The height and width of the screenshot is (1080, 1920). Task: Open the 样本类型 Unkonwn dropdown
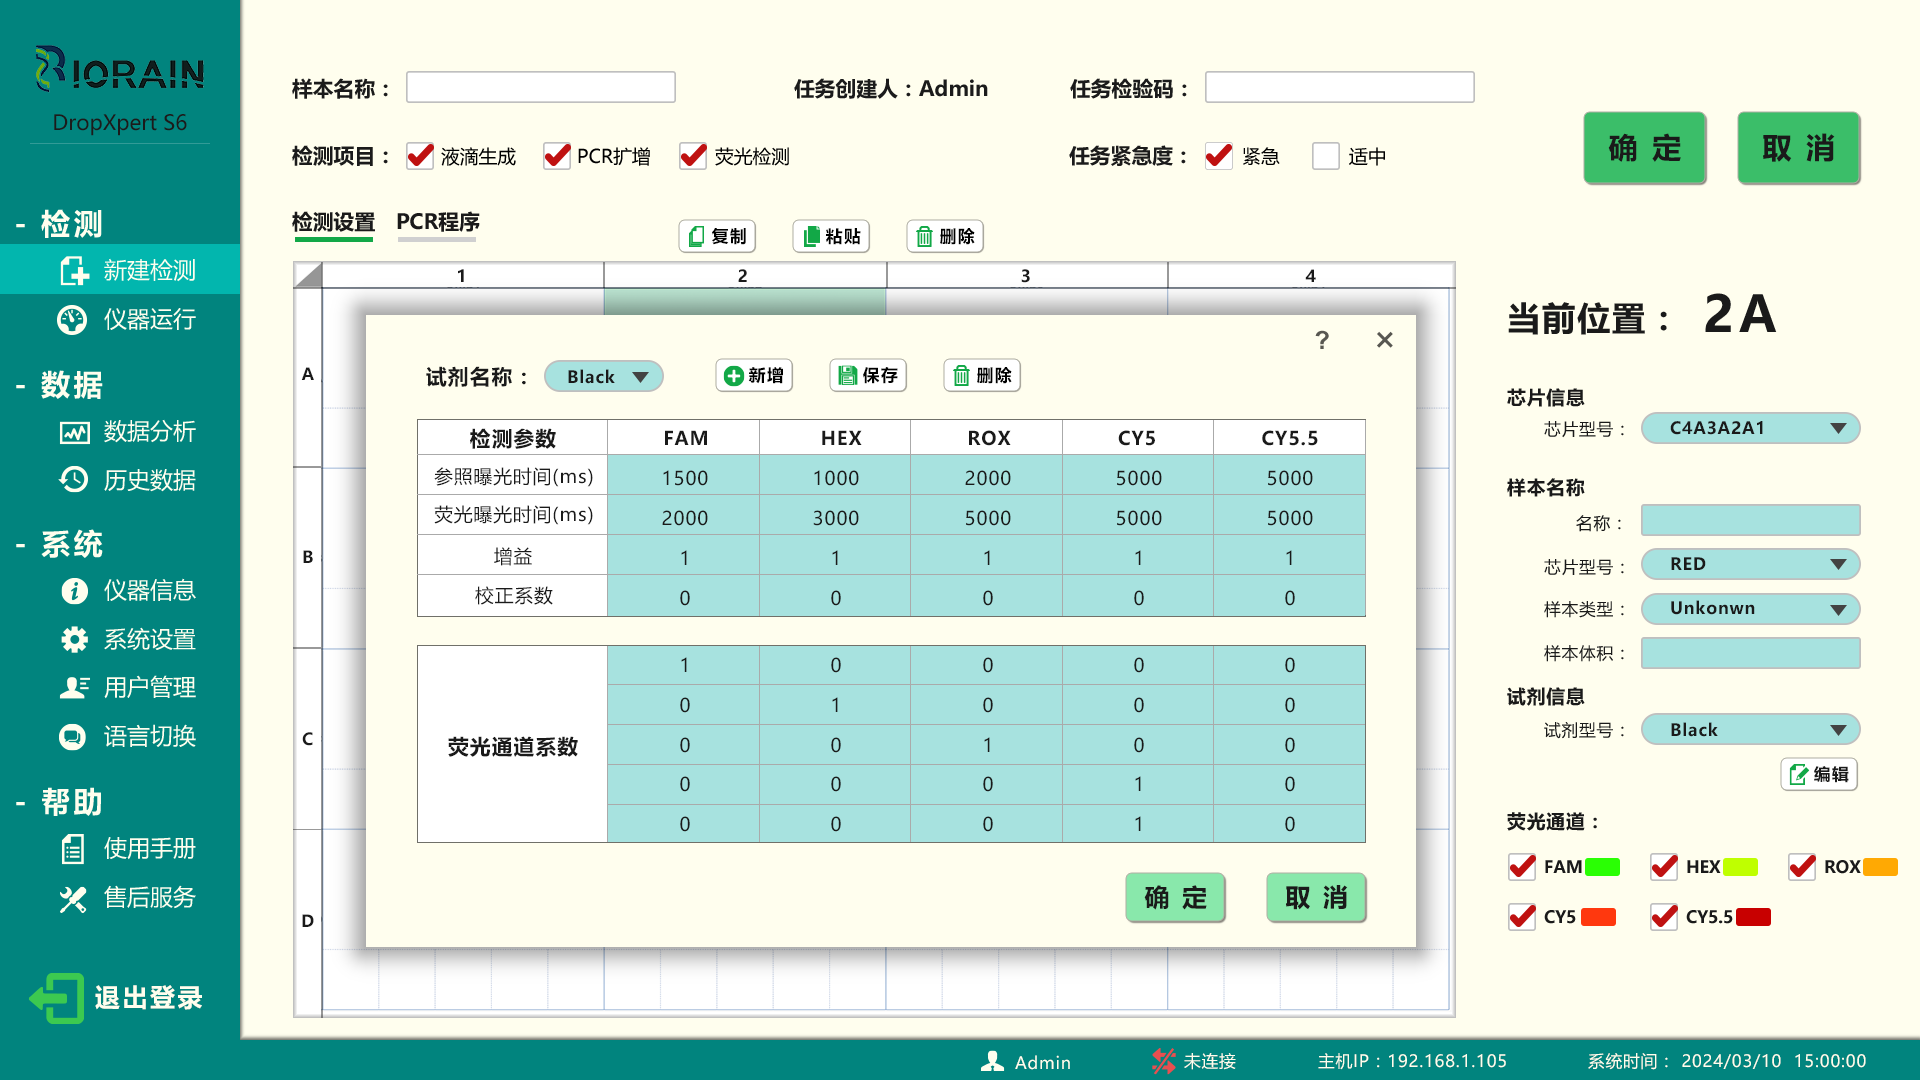(1750, 608)
